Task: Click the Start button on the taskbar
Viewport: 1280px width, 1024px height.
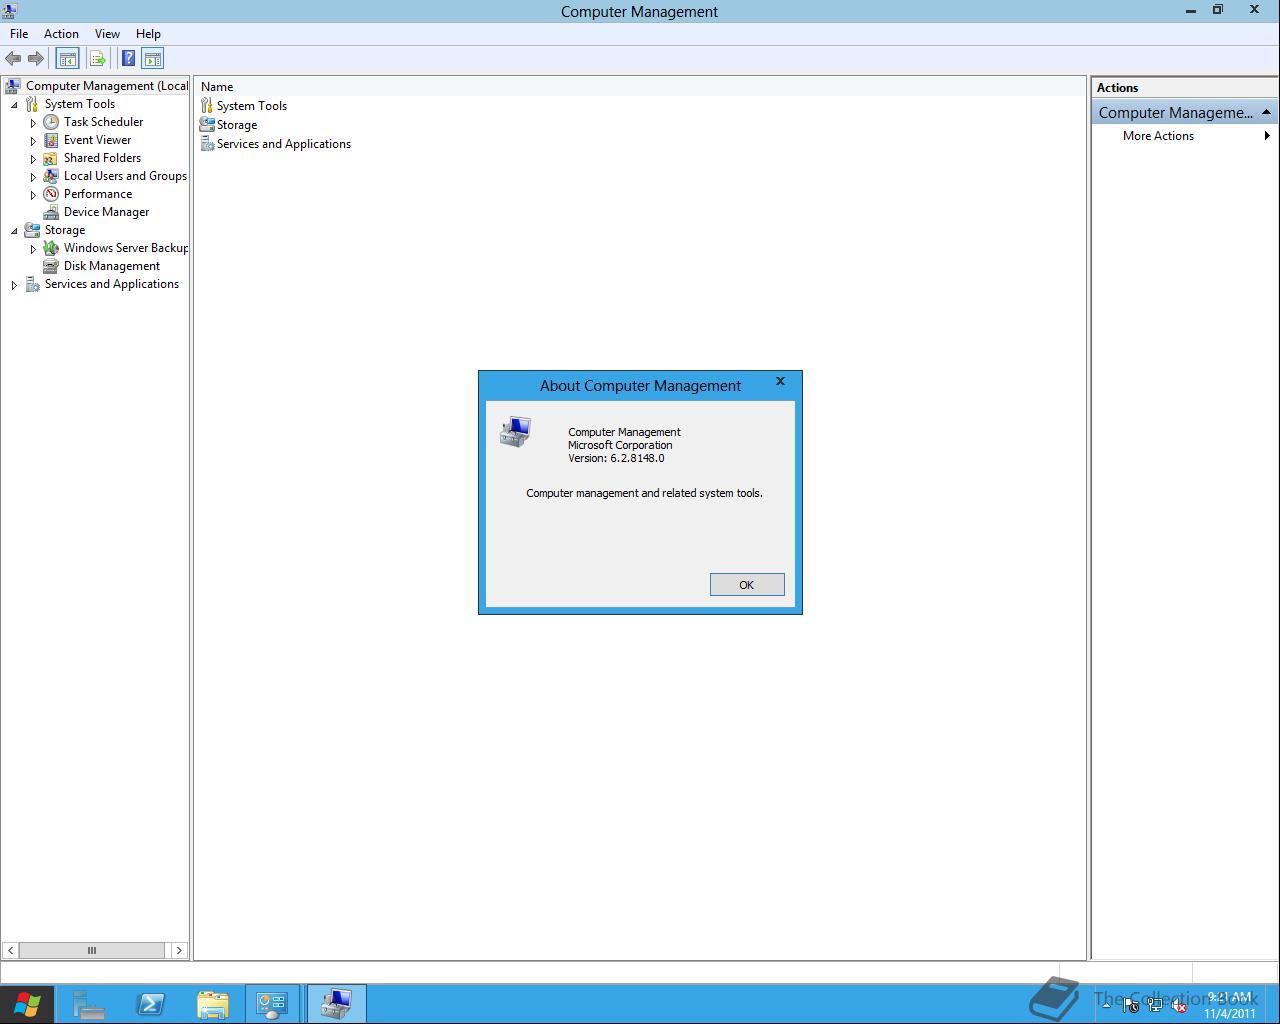Action: pyautogui.click(x=27, y=1004)
